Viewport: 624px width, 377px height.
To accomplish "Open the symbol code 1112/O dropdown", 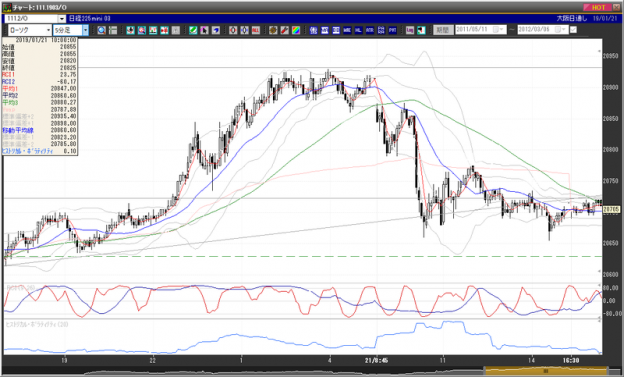I will click(62, 19).
